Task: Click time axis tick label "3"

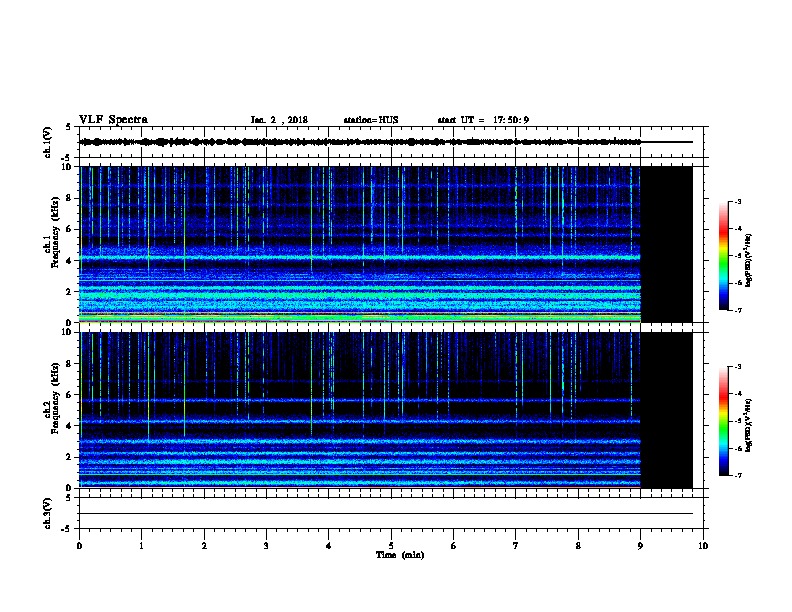Action: point(266,545)
